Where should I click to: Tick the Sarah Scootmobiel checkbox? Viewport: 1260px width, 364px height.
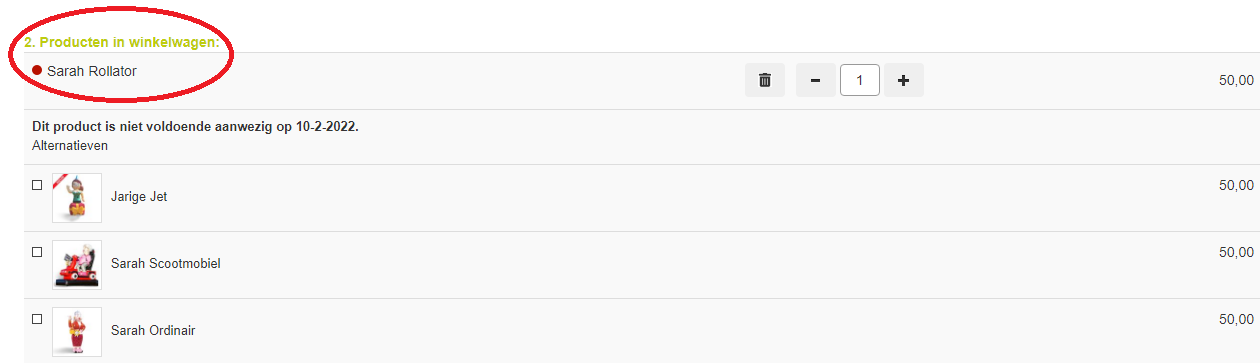37,252
